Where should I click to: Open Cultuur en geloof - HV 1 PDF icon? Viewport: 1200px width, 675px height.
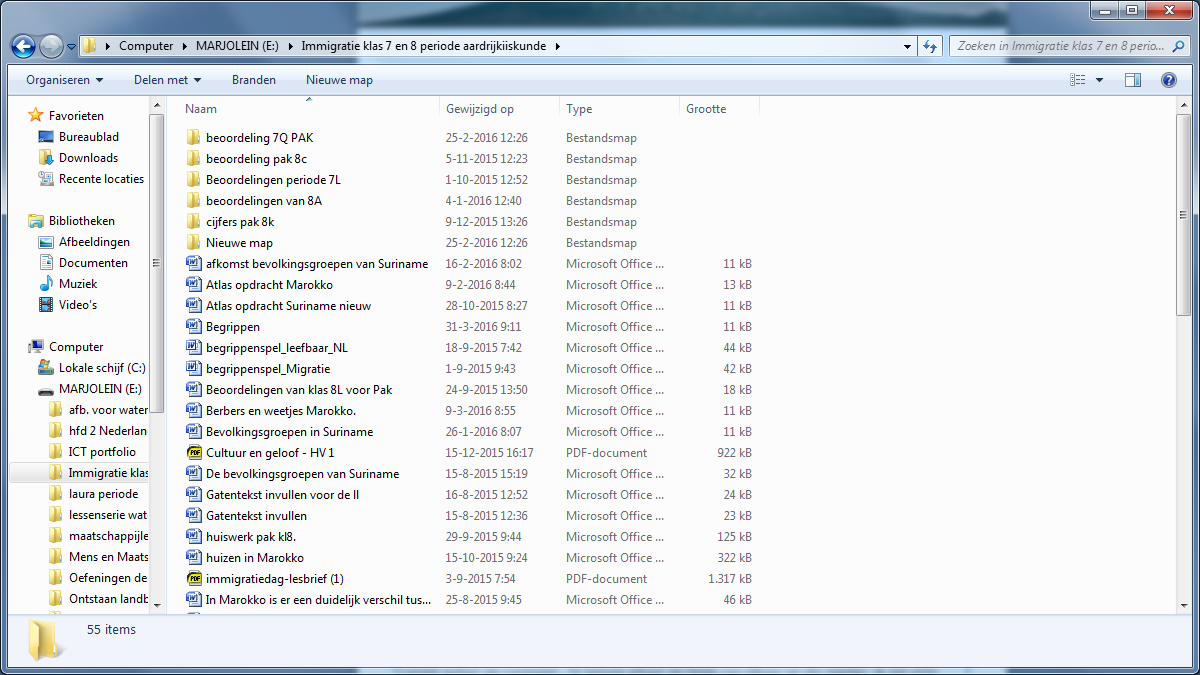pyautogui.click(x=194, y=453)
